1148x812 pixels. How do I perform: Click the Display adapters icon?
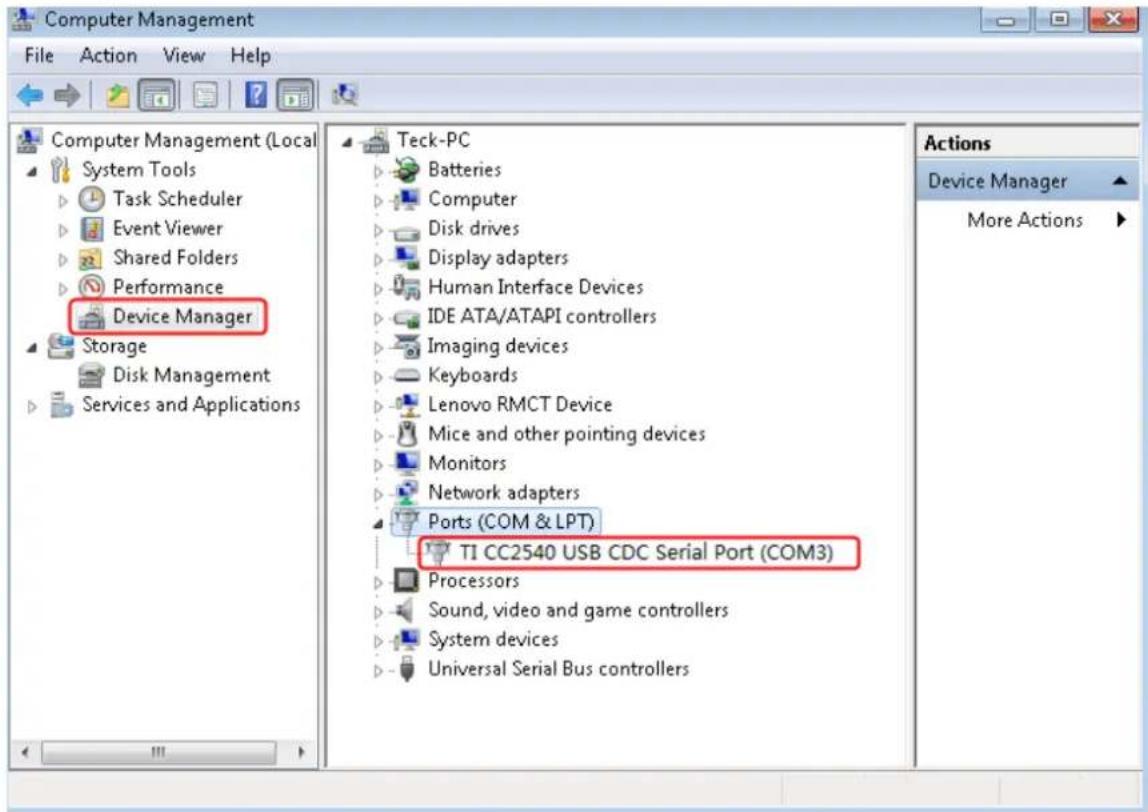click(x=406, y=257)
